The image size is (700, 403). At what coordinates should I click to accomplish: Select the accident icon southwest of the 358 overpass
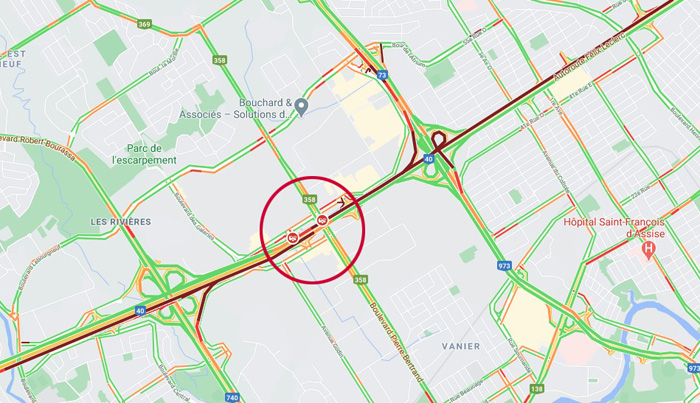[293, 237]
